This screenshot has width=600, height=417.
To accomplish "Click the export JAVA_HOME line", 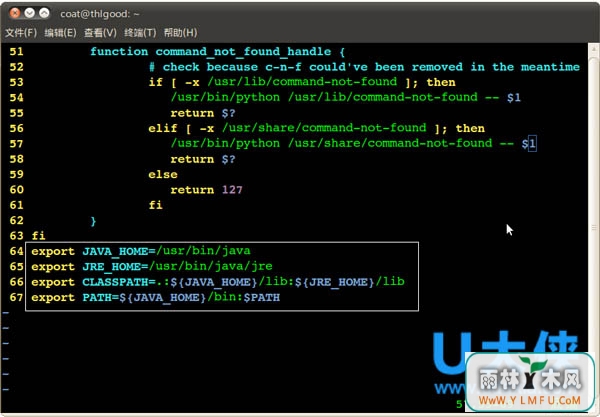I will tap(141, 251).
